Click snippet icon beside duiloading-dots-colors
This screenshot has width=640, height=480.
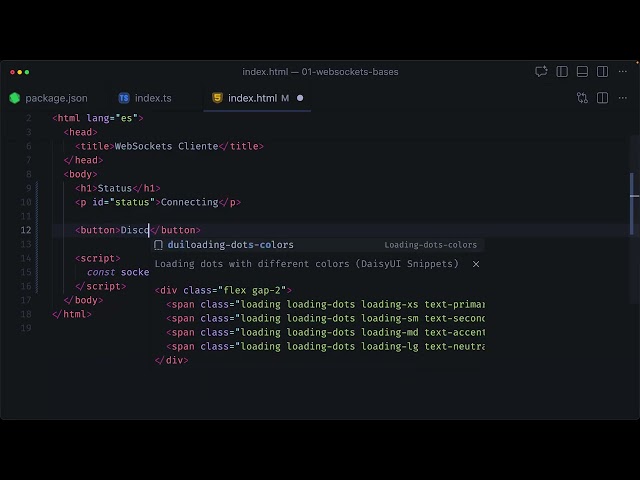[158, 245]
